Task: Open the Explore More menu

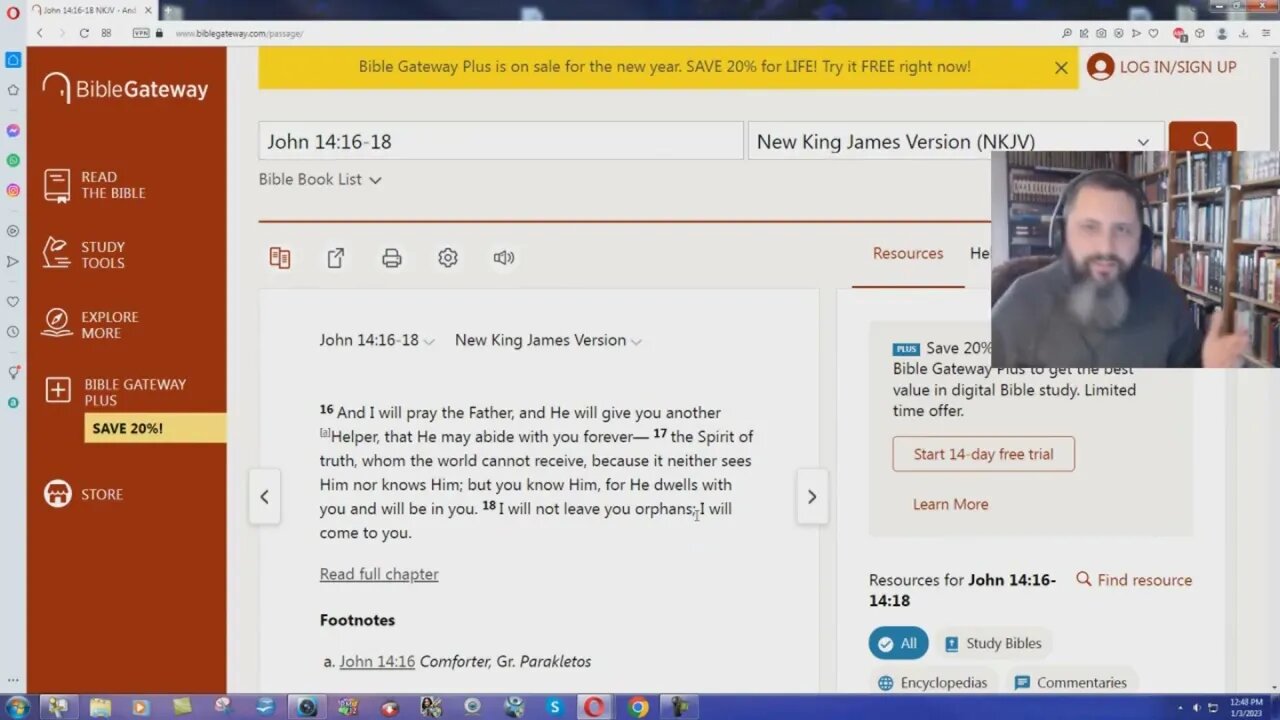Action: tap(90, 325)
